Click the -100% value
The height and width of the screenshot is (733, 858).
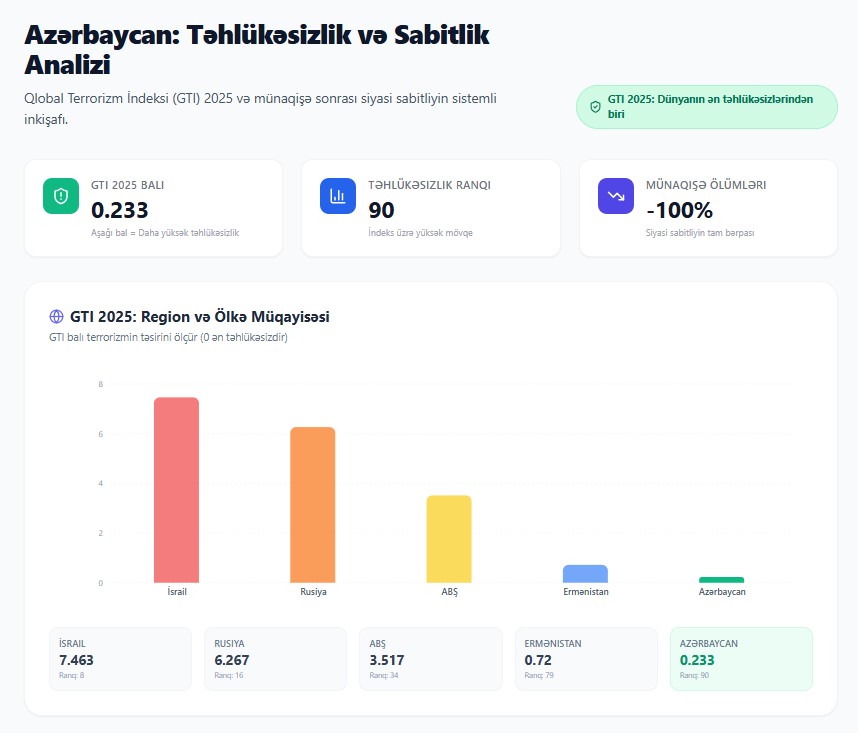pyautogui.click(x=679, y=210)
